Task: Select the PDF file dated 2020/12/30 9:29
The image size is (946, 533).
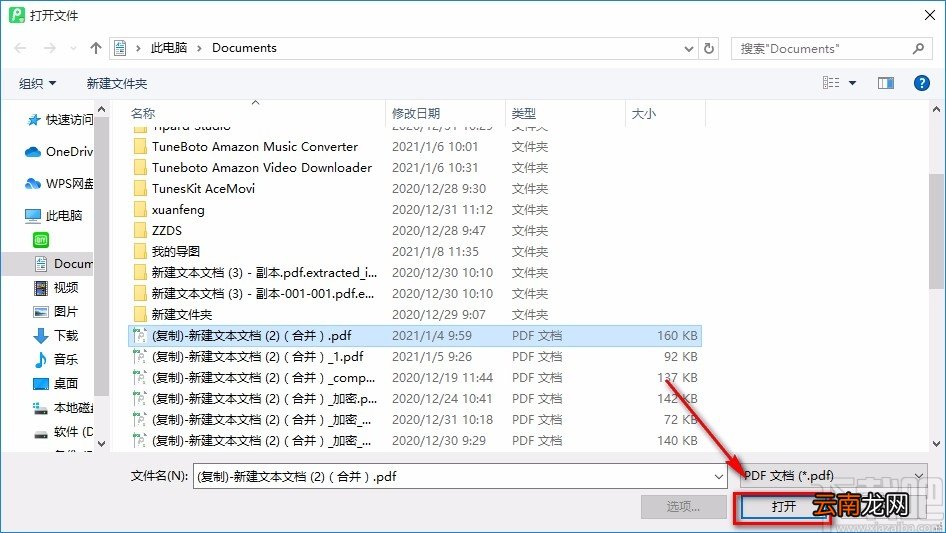Action: [415, 440]
